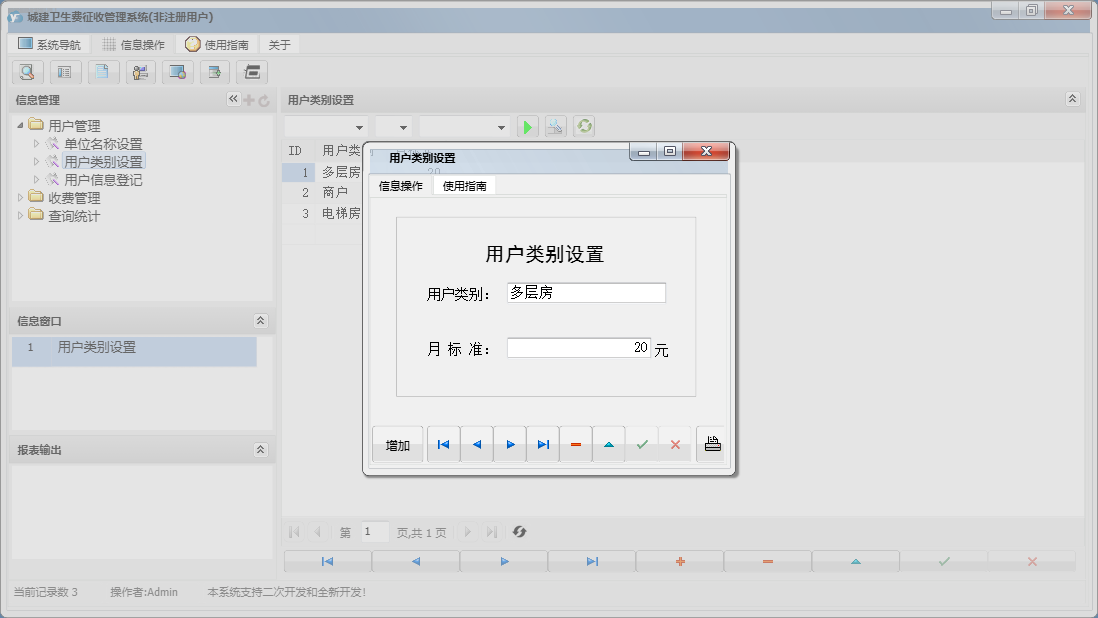This screenshot has width=1098, height=618.
Task: Click the search settings icon next to run arrow
Action: [x=556, y=126]
